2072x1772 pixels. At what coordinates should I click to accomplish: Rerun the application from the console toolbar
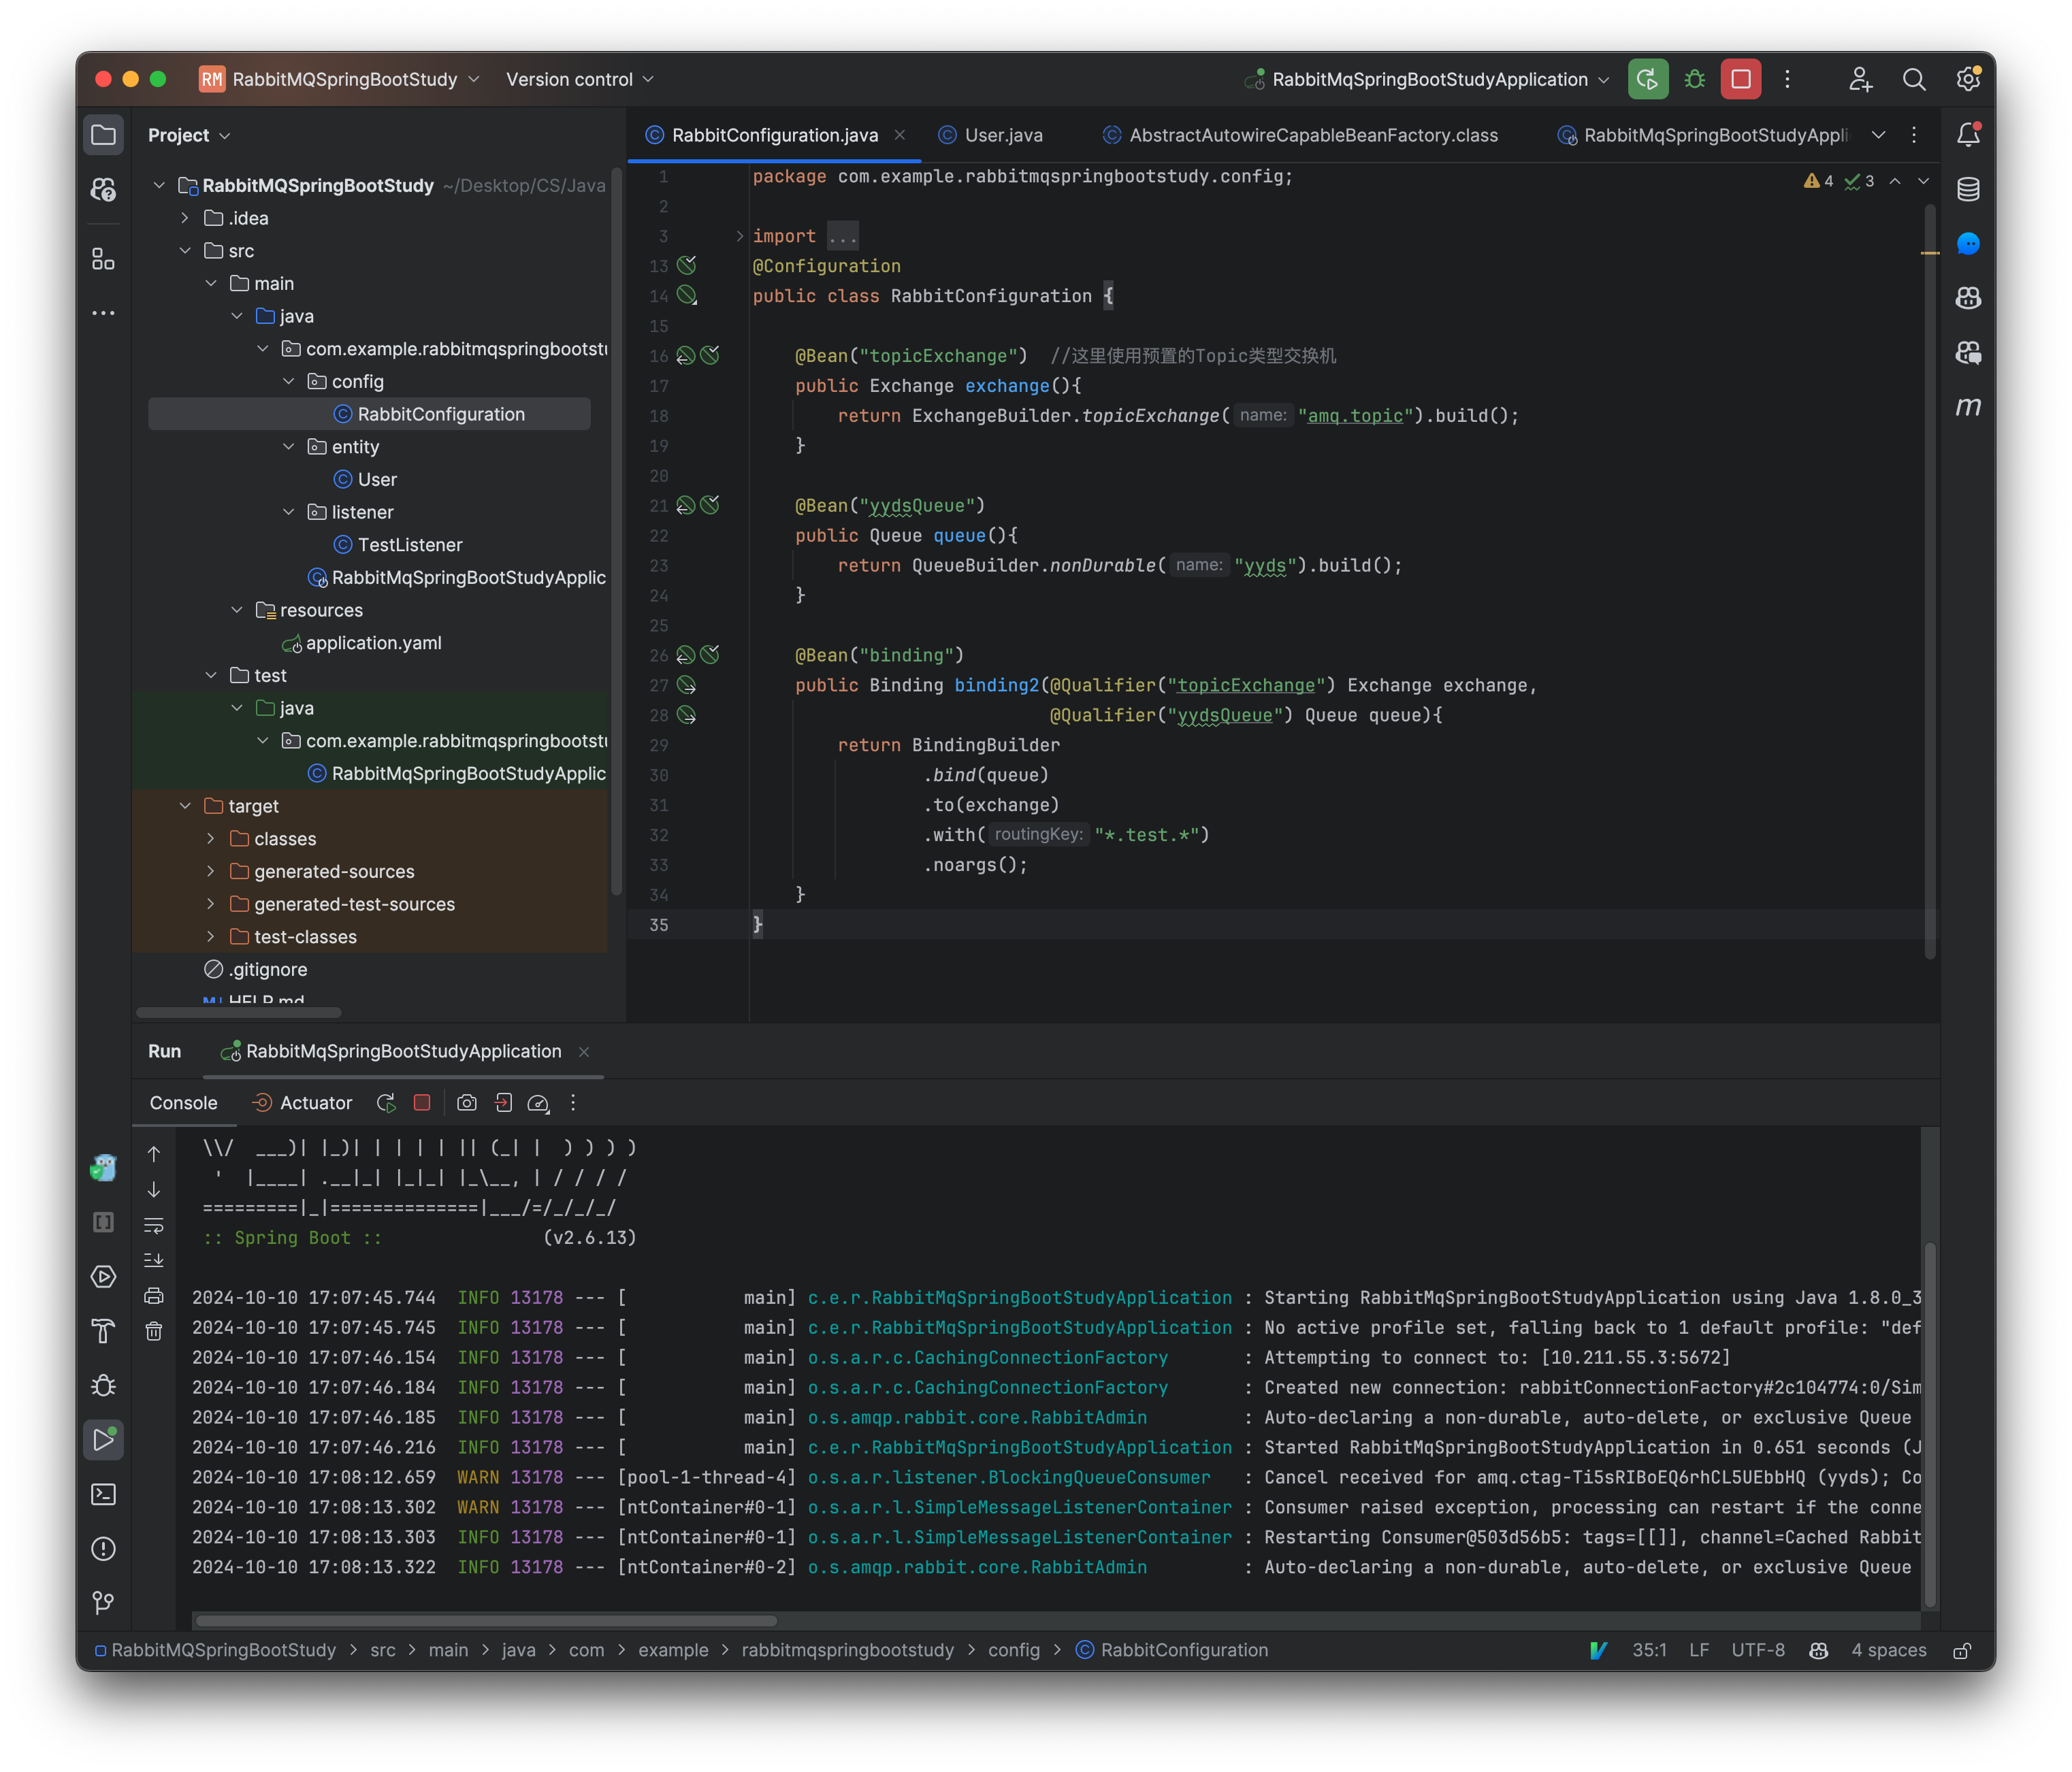[x=386, y=1103]
